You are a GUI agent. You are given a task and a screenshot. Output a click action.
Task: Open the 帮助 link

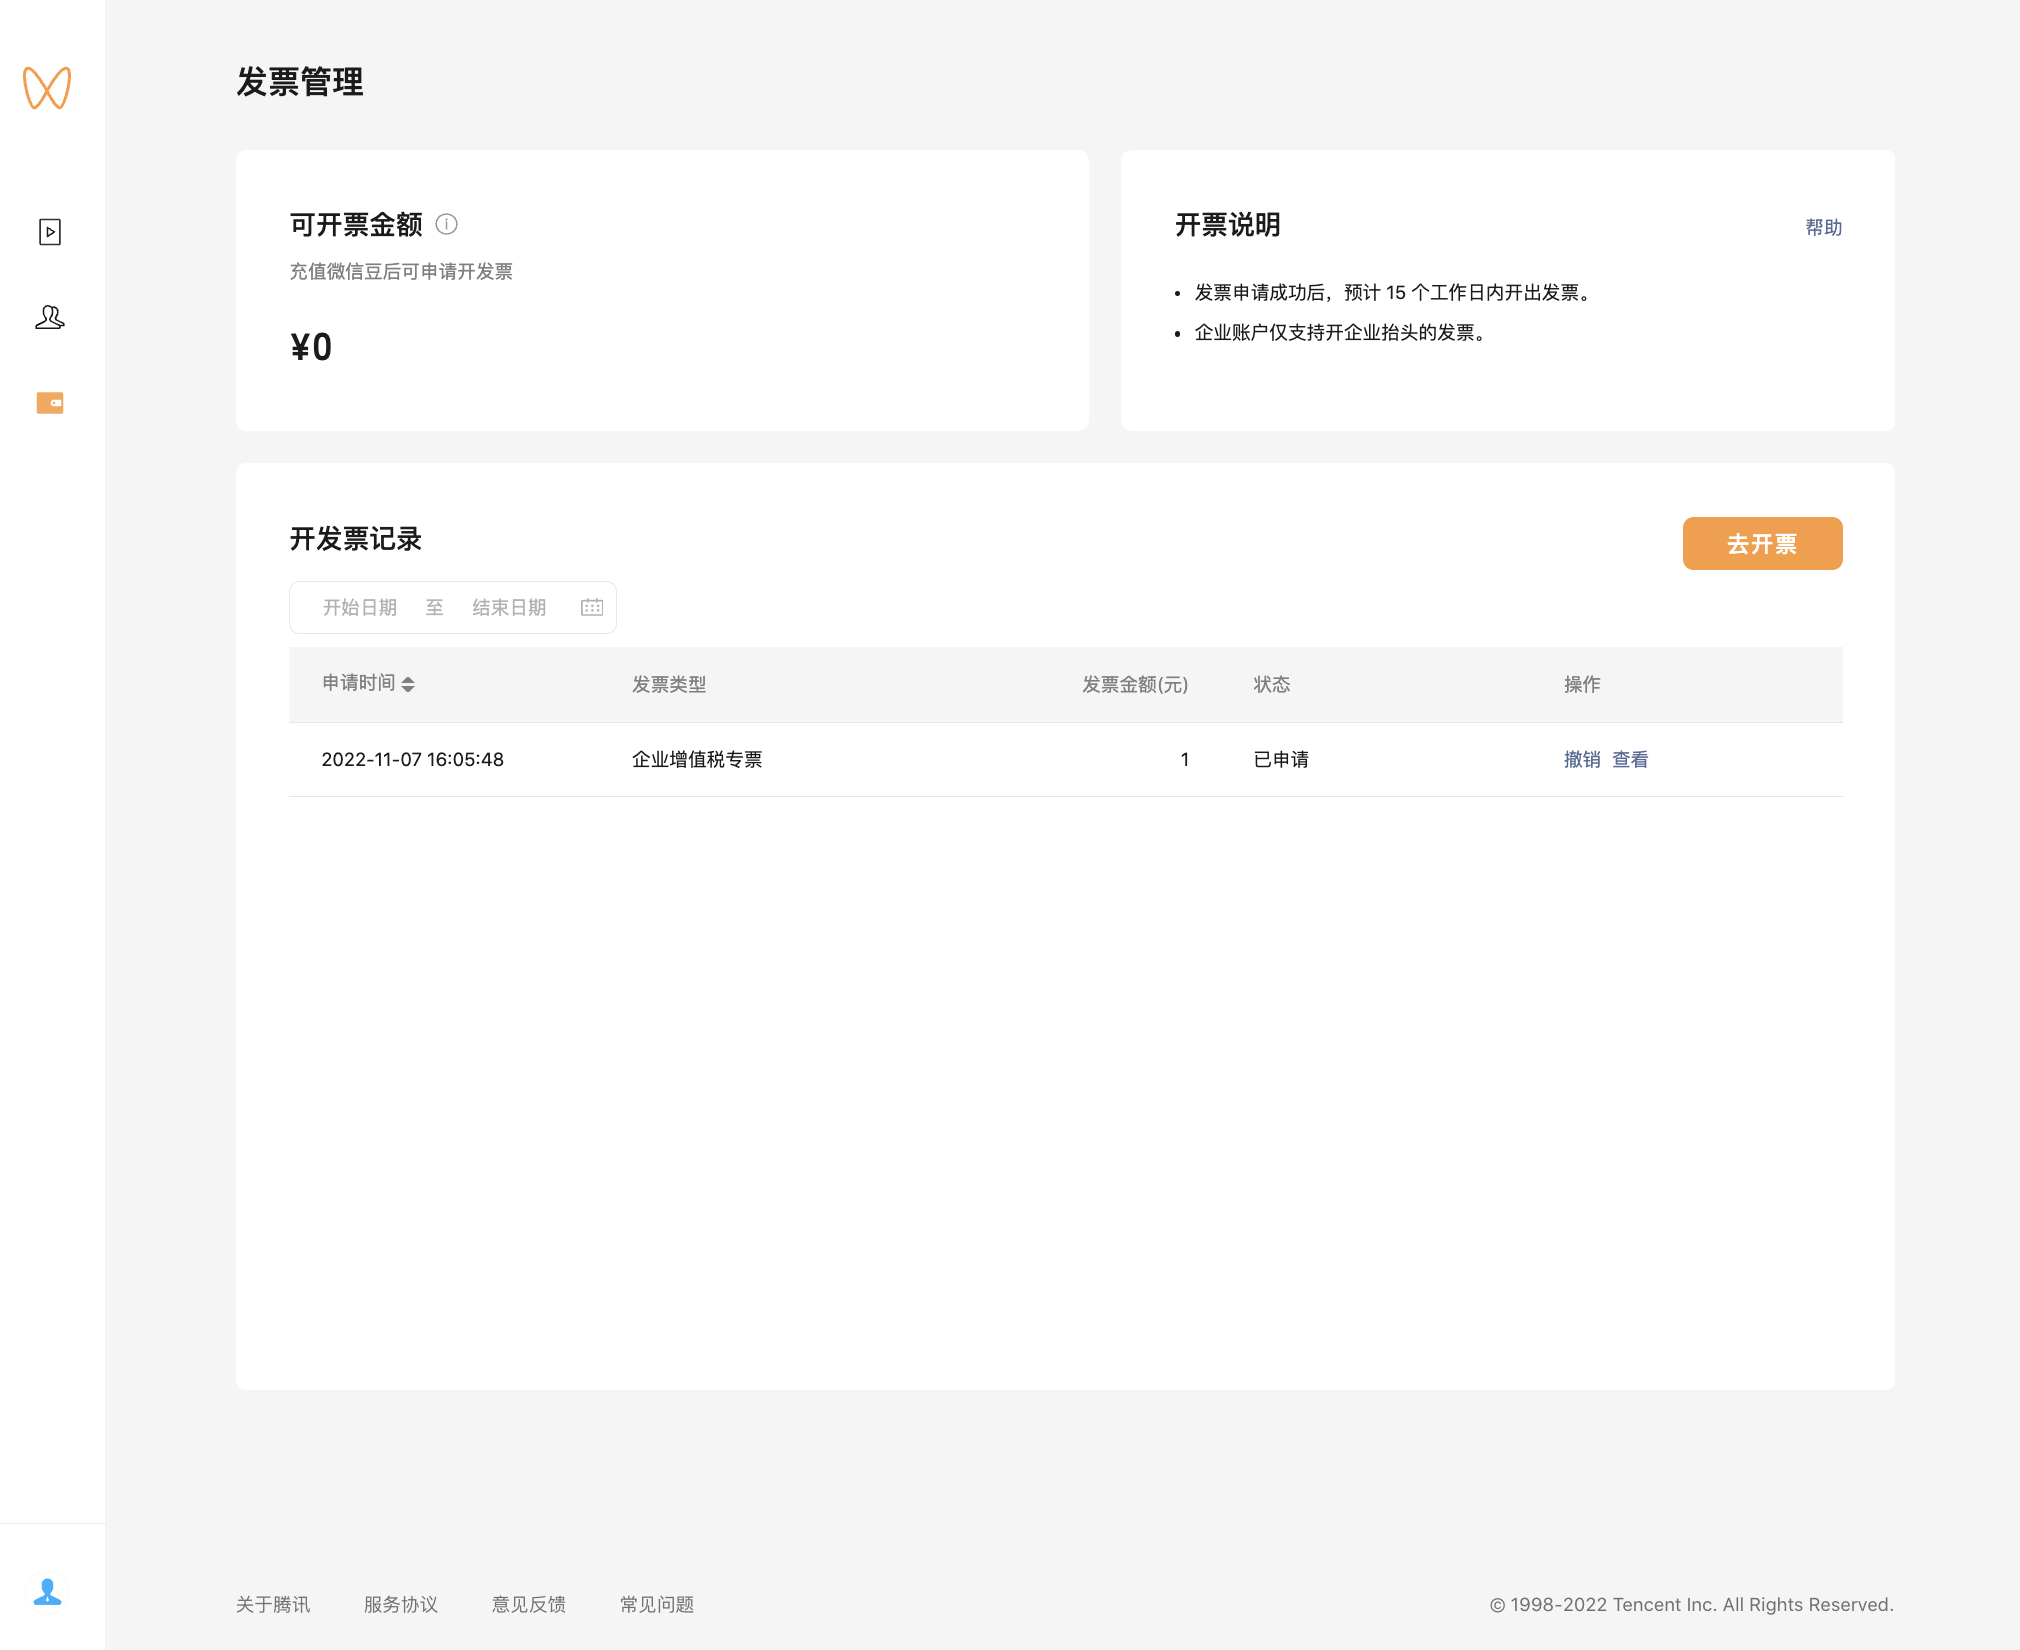click(x=1823, y=228)
